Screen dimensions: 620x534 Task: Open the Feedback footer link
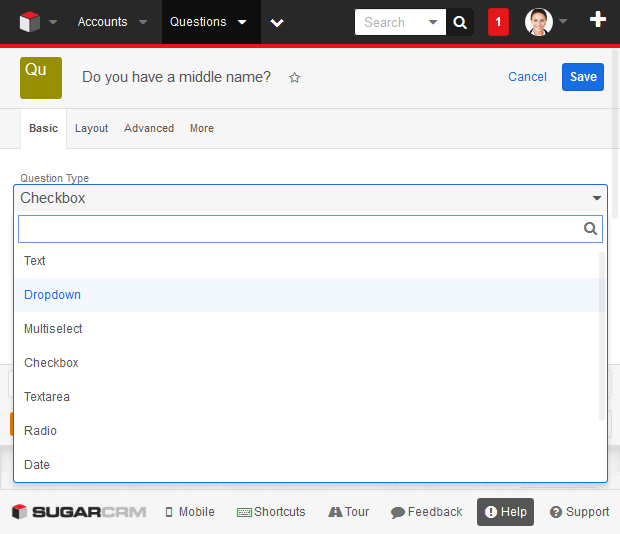[x=426, y=512]
